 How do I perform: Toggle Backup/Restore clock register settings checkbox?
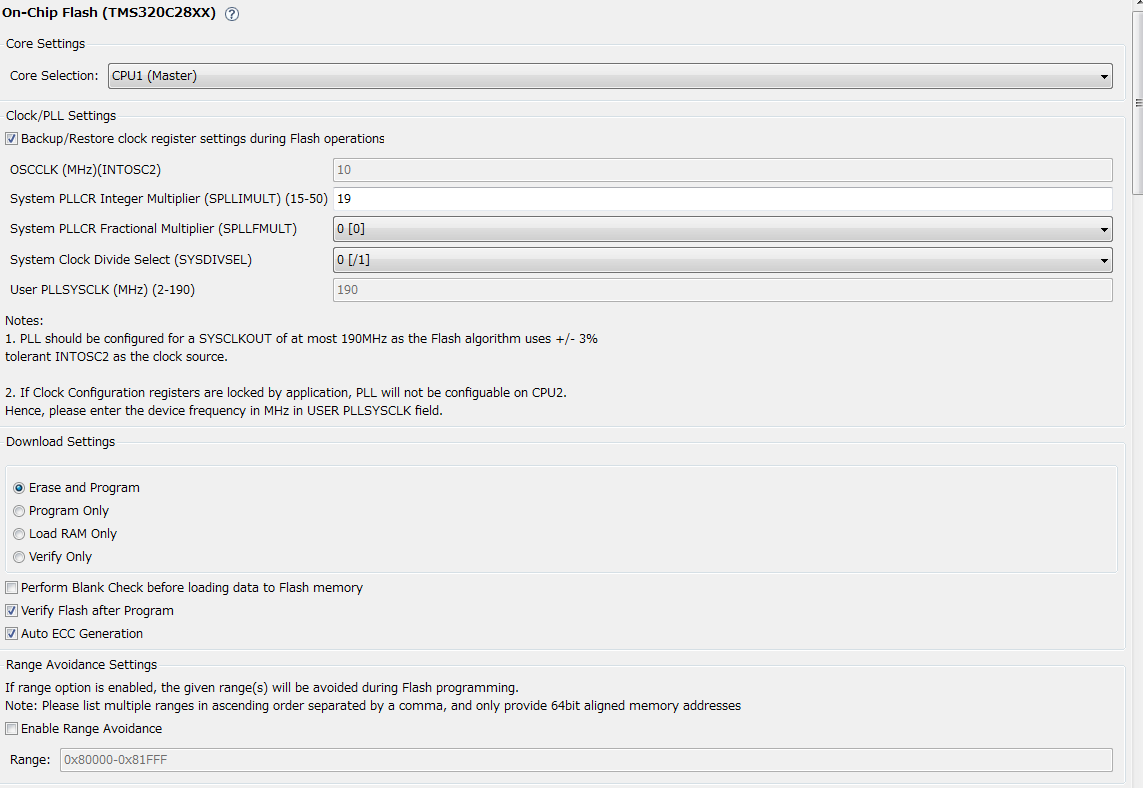coord(12,139)
